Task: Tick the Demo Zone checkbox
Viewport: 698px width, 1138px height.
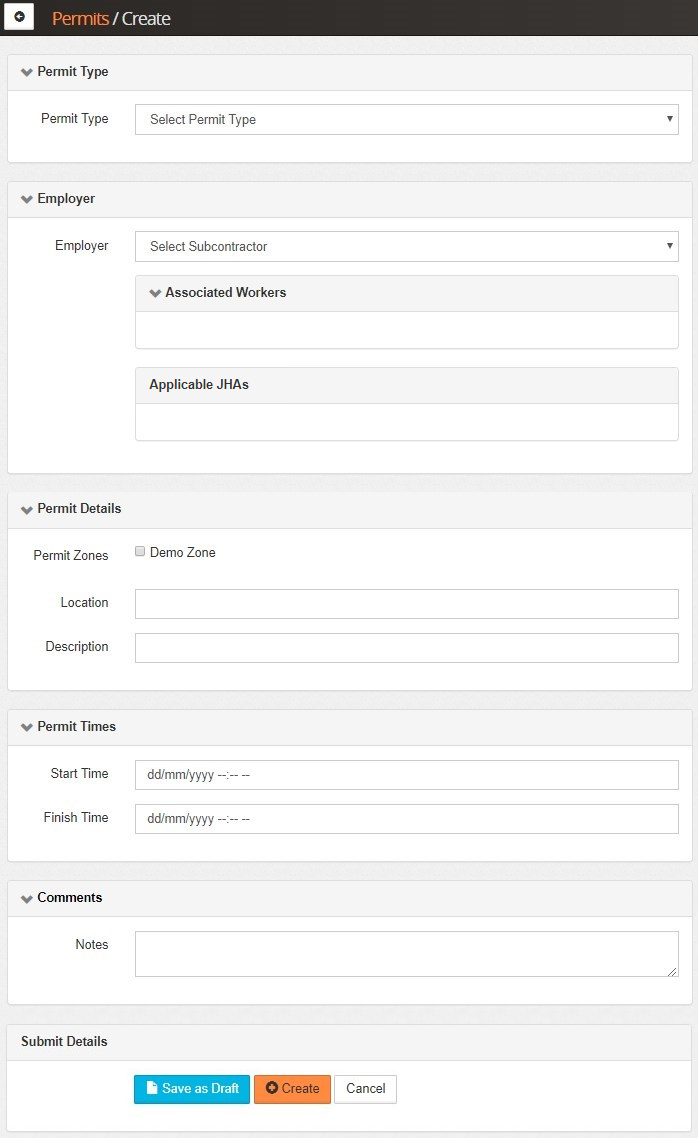Action: pos(141,551)
